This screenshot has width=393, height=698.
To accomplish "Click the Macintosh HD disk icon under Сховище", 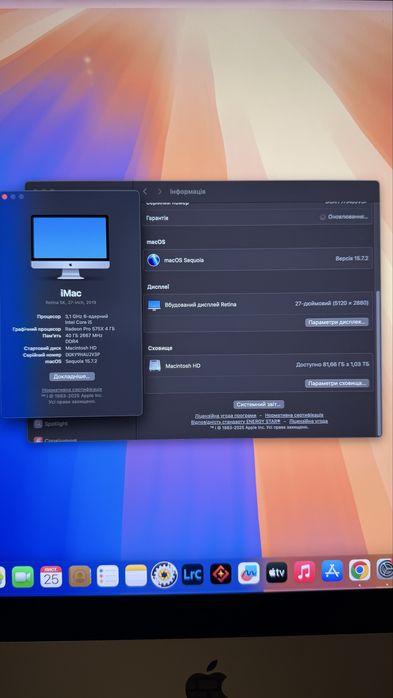I will 155,365.
